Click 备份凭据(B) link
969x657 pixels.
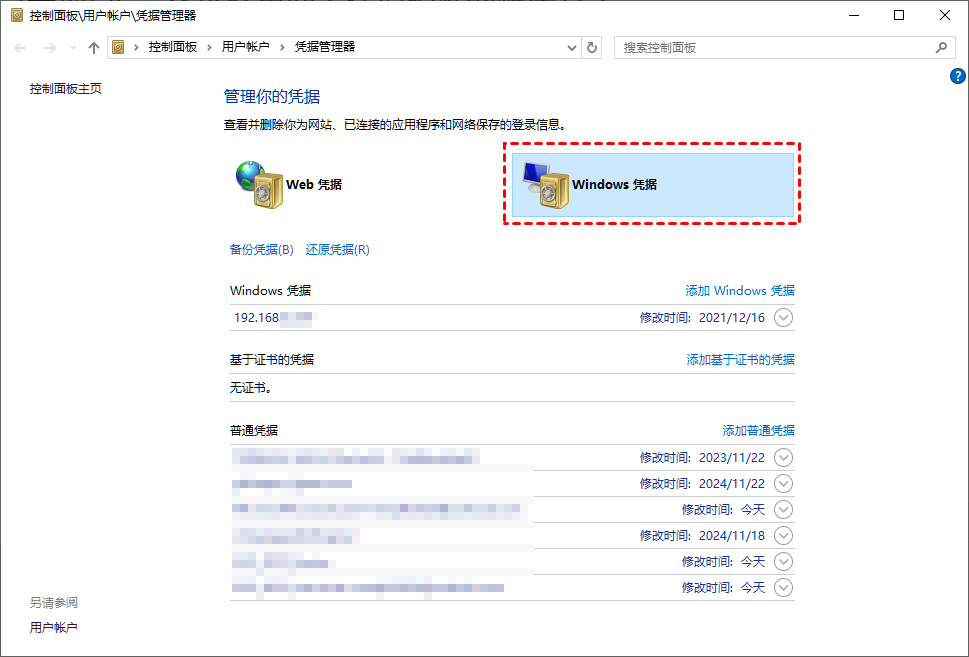261,249
